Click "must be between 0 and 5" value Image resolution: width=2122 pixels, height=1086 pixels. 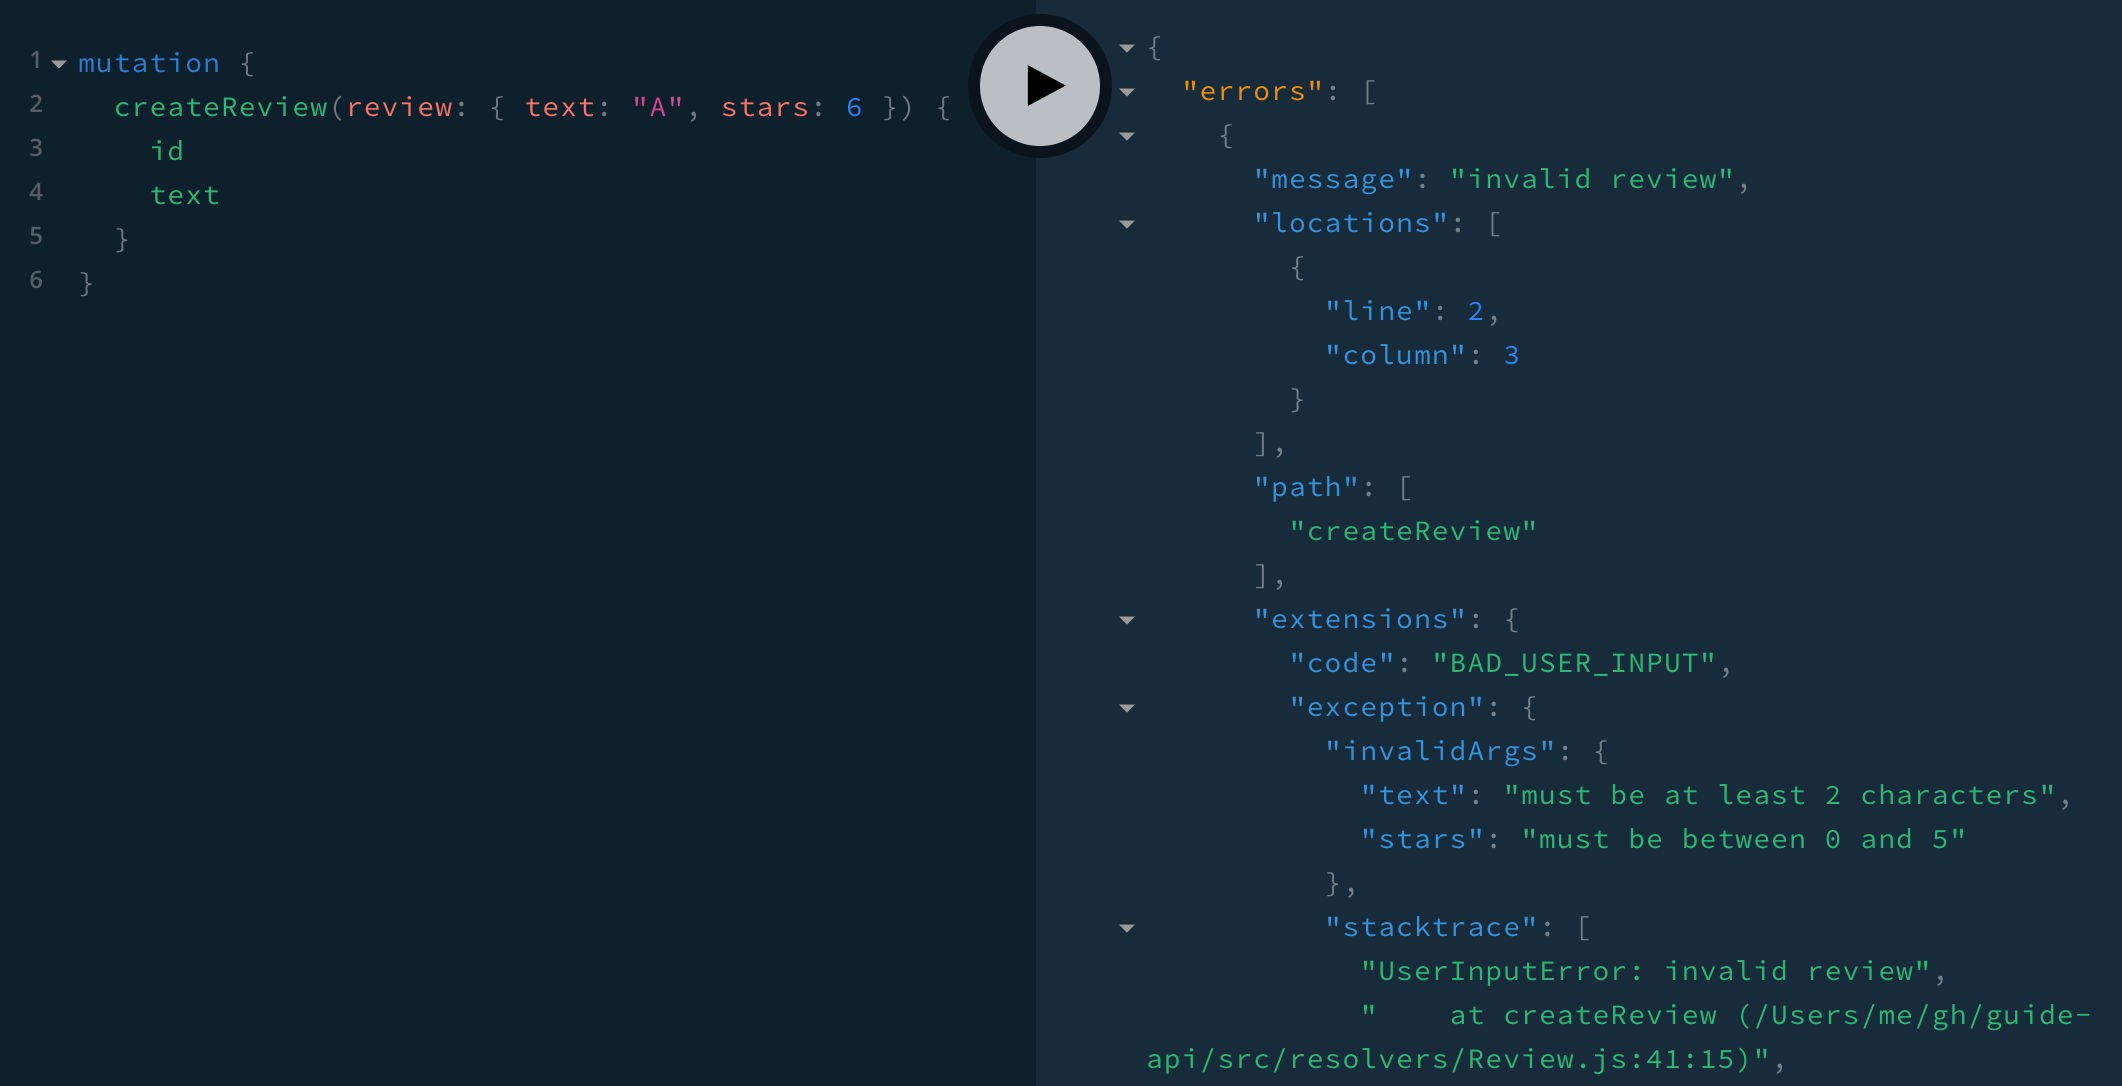tap(1744, 839)
